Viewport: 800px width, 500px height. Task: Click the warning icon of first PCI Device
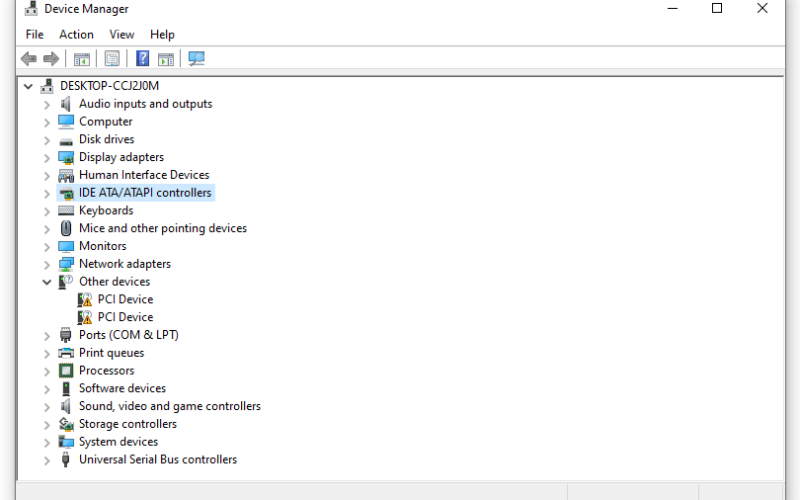pyautogui.click(x=85, y=299)
